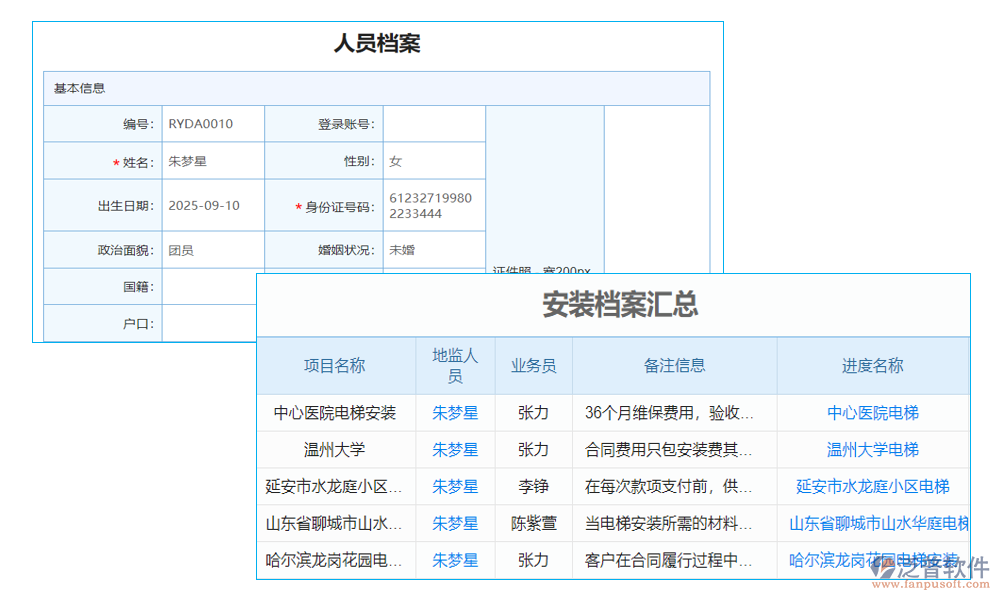Open 延安市水龙庭小区电梯 progress link
Image resolution: width=1000 pixels, height=600 pixels.
point(872,486)
